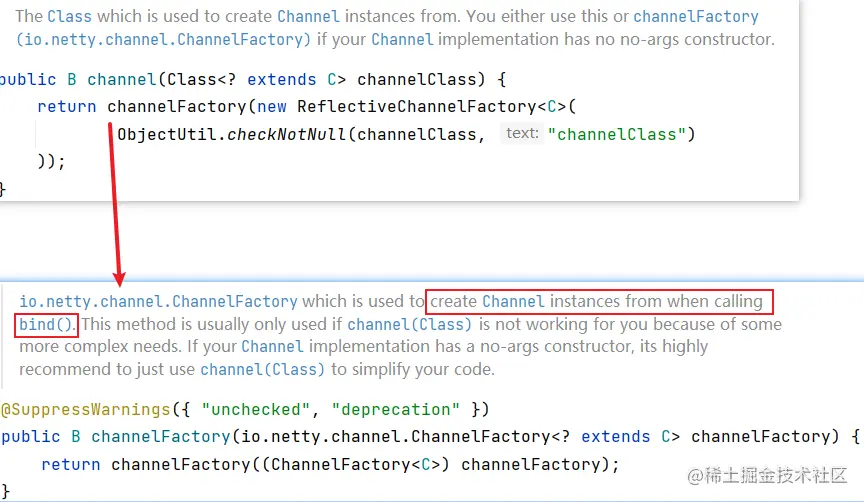Select the "unchecked" string literal

256,409
